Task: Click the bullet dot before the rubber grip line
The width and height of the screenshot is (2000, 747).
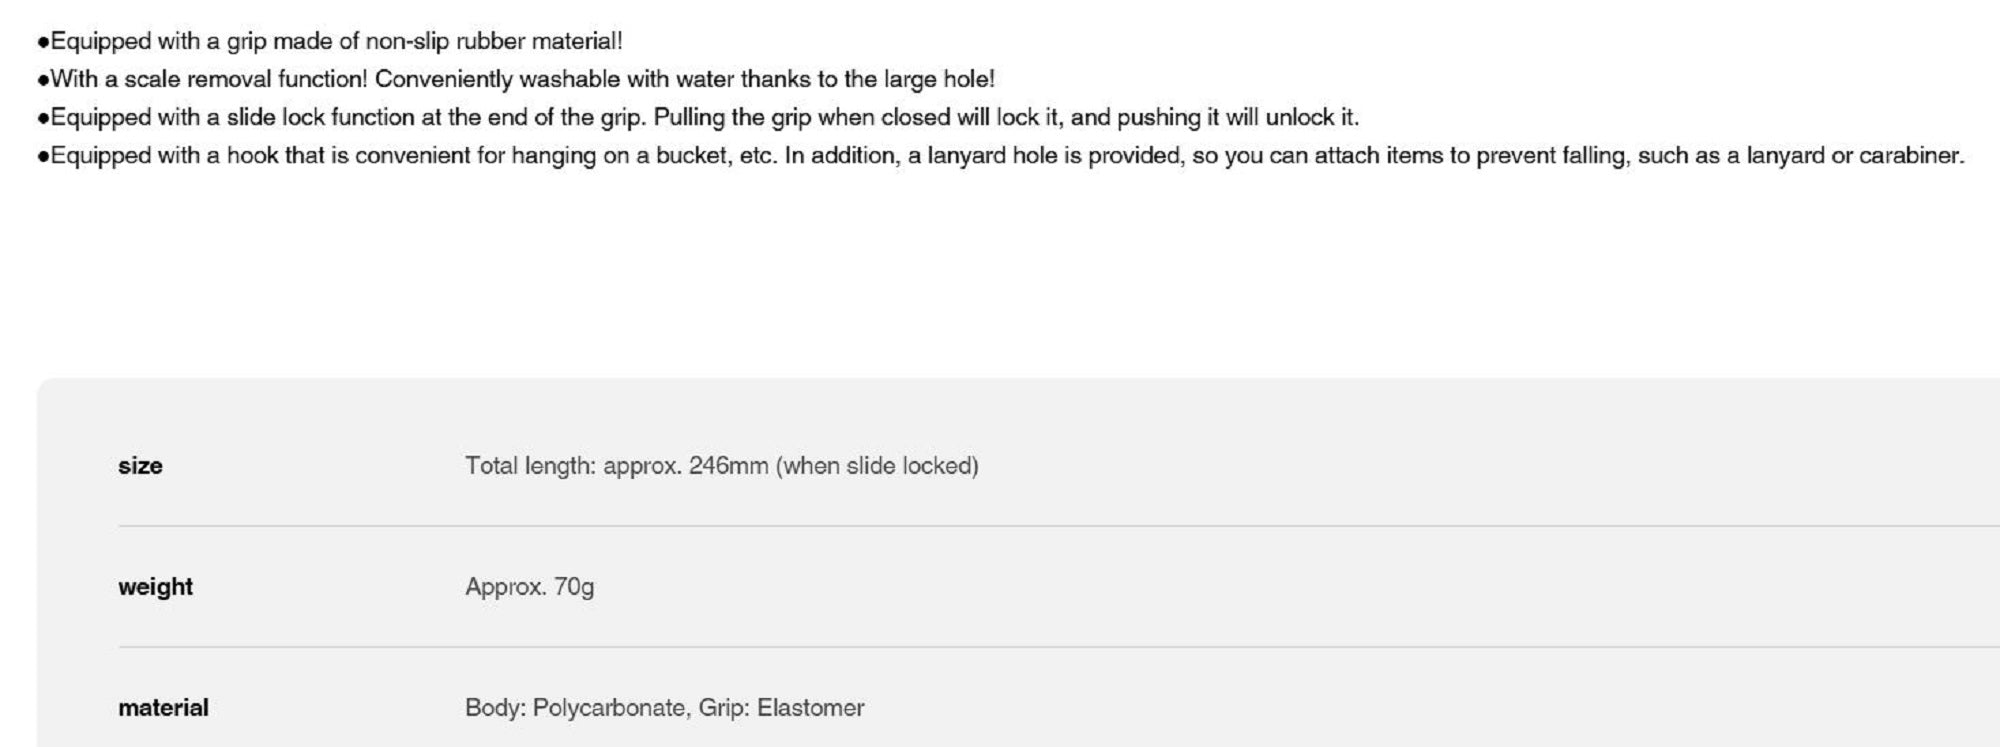Action: click(x=43, y=42)
